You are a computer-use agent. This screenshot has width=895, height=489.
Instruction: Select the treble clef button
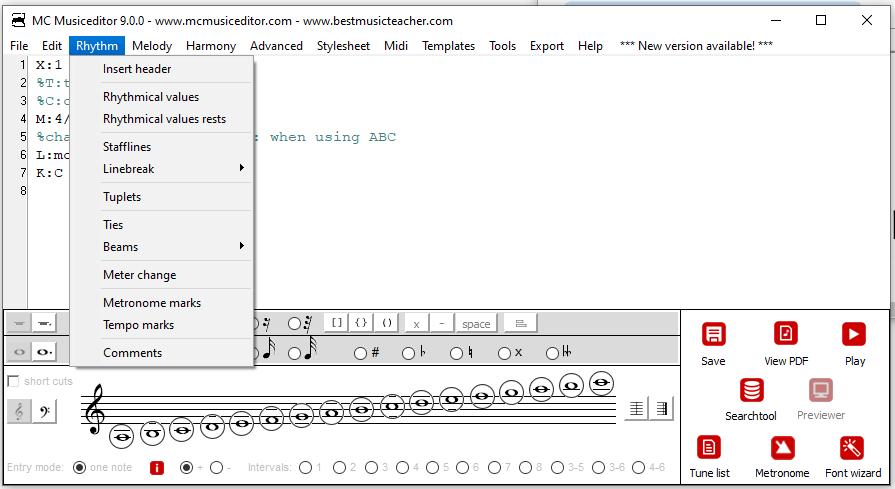click(19, 411)
